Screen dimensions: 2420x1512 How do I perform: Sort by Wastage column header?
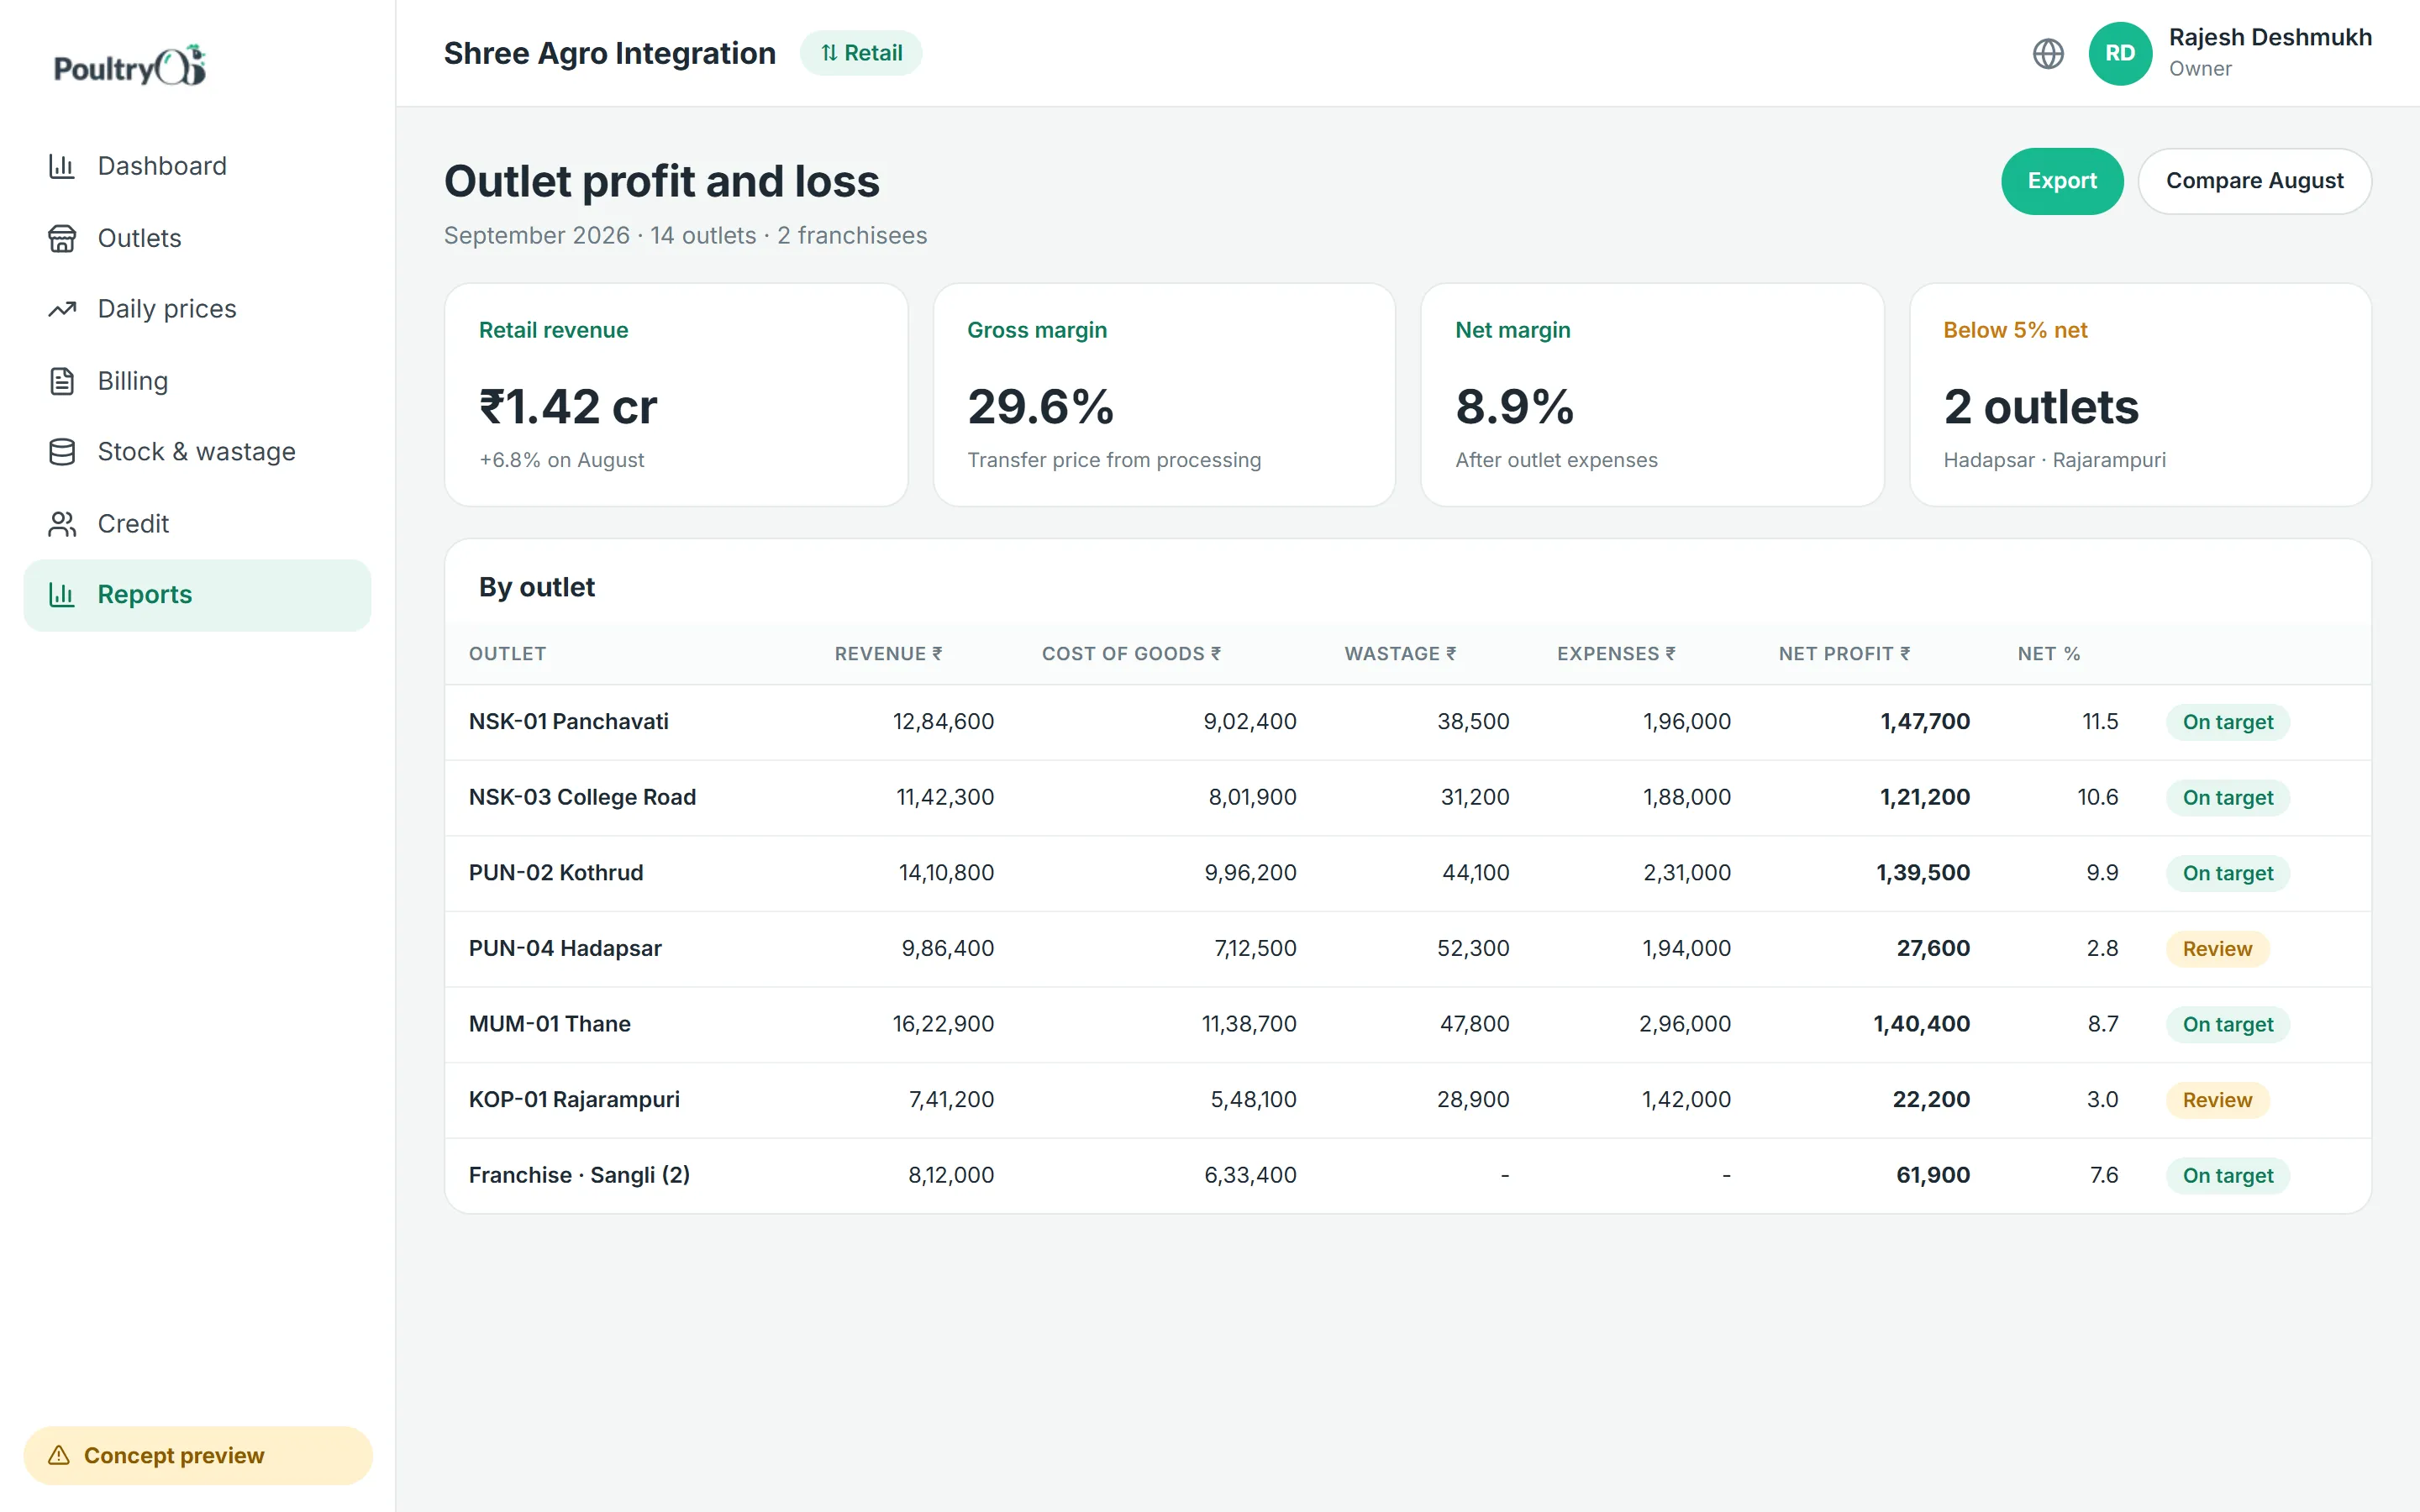point(1400,654)
